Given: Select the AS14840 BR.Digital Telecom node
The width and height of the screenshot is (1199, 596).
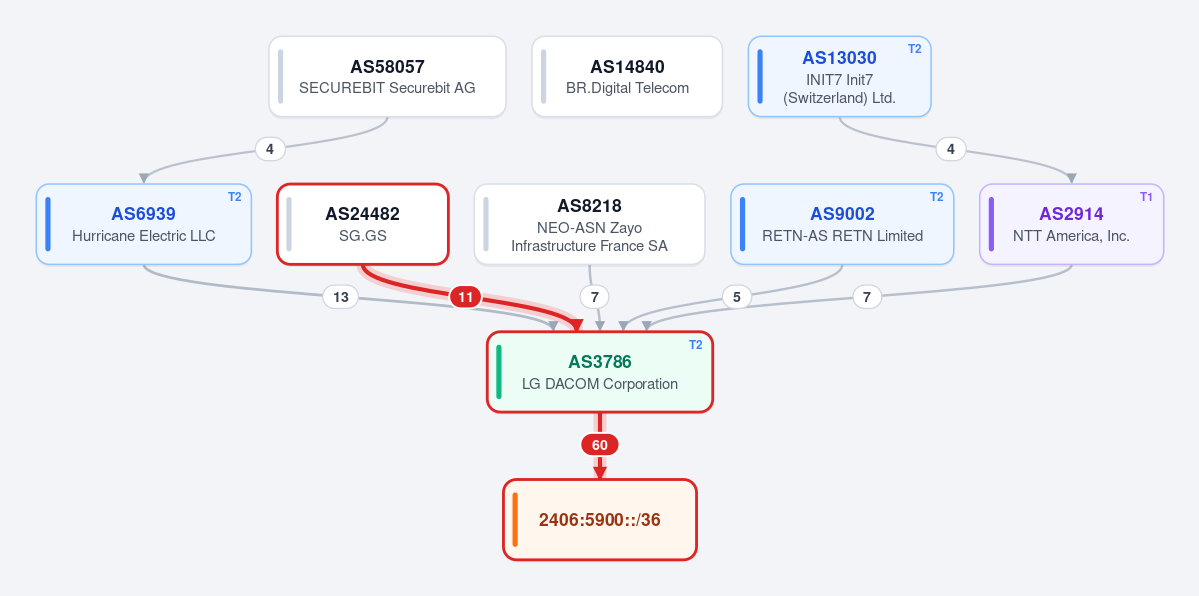Looking at the screenshot, I should pyautogui.click(x=627, y=77).
